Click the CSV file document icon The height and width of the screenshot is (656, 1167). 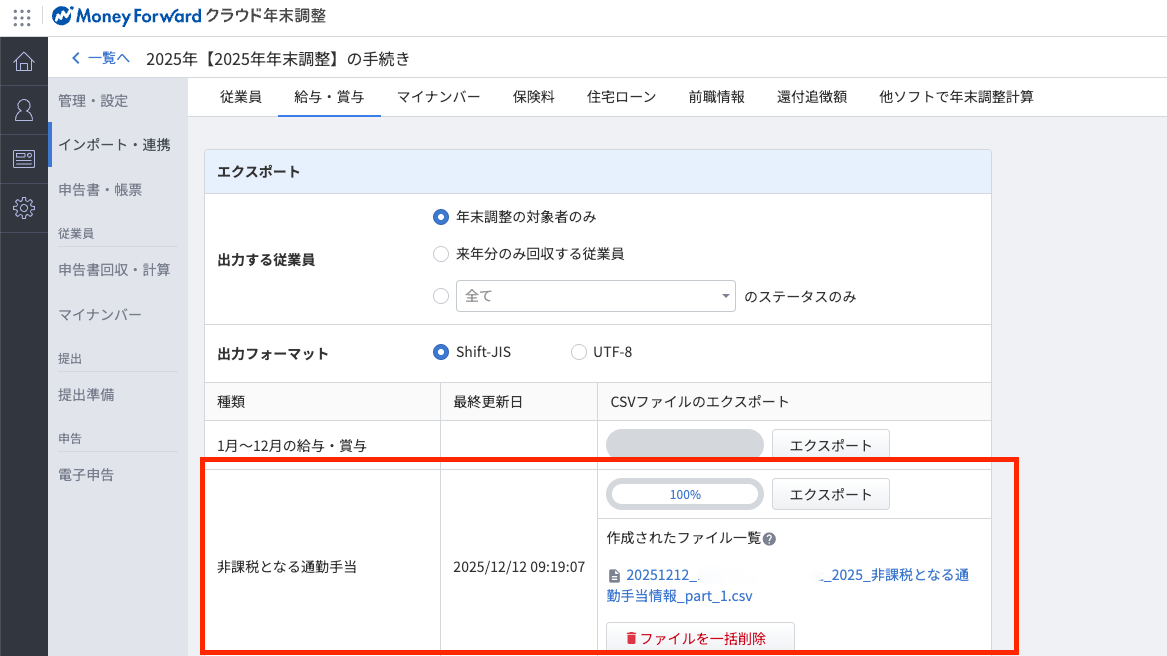coord(613,575)
